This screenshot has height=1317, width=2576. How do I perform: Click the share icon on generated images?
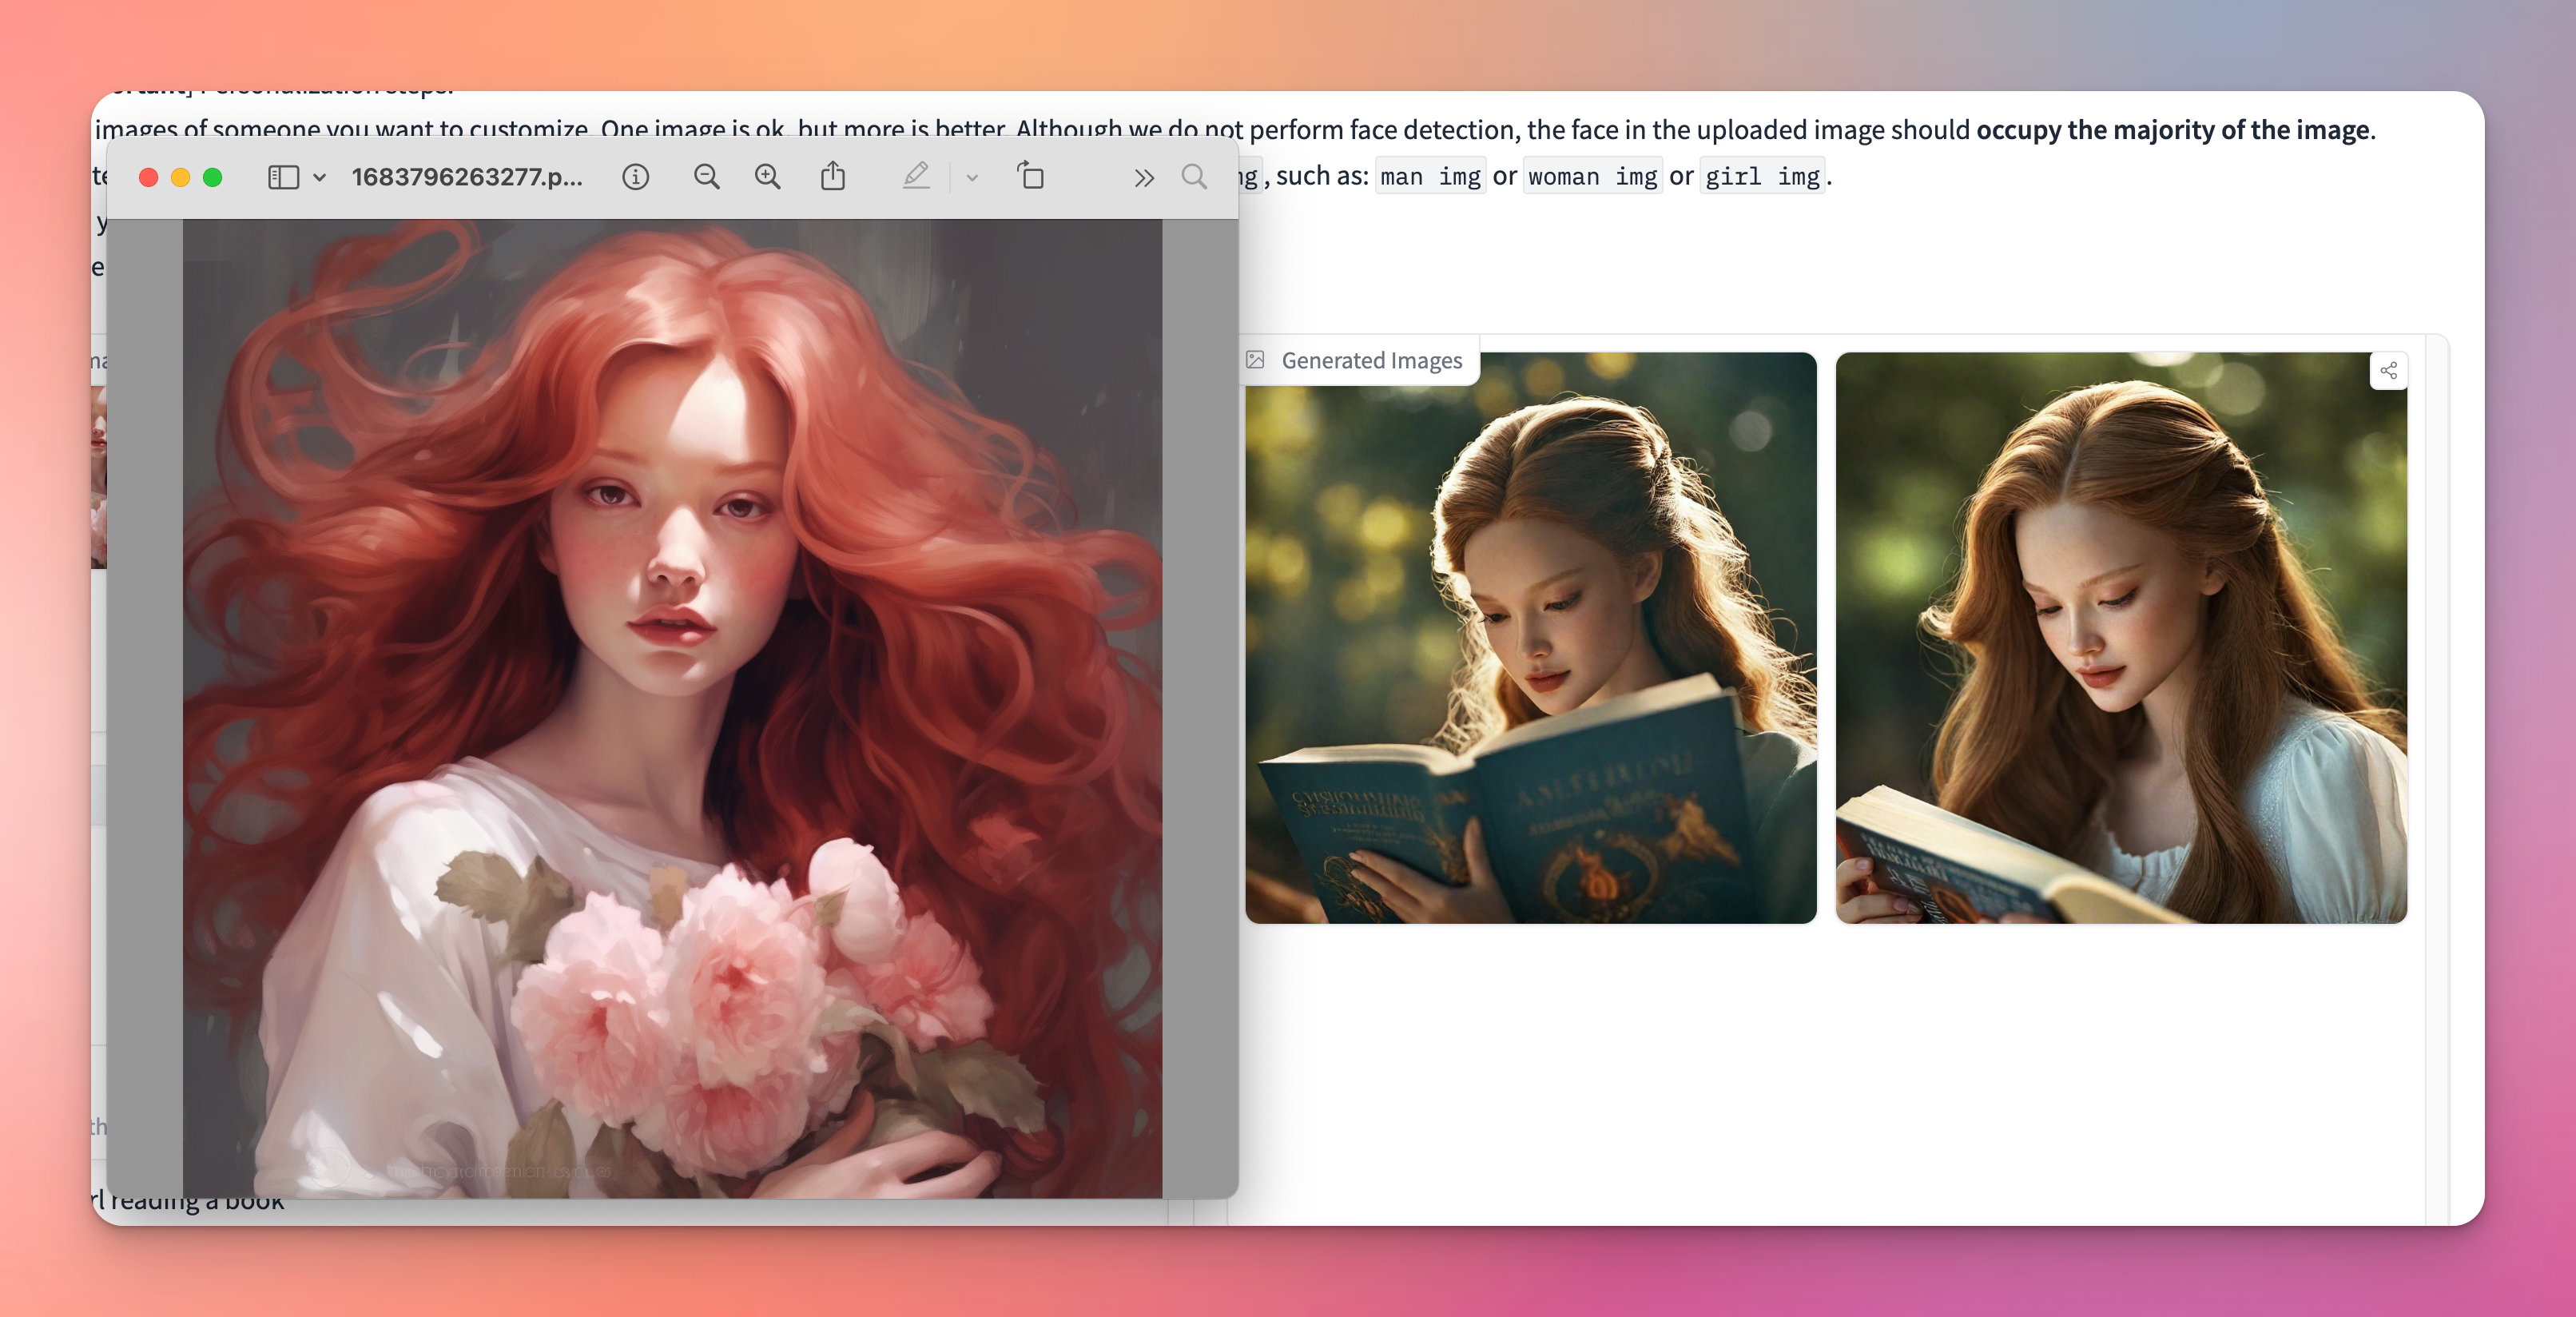pyautogui.click(x=2388, y=371)
